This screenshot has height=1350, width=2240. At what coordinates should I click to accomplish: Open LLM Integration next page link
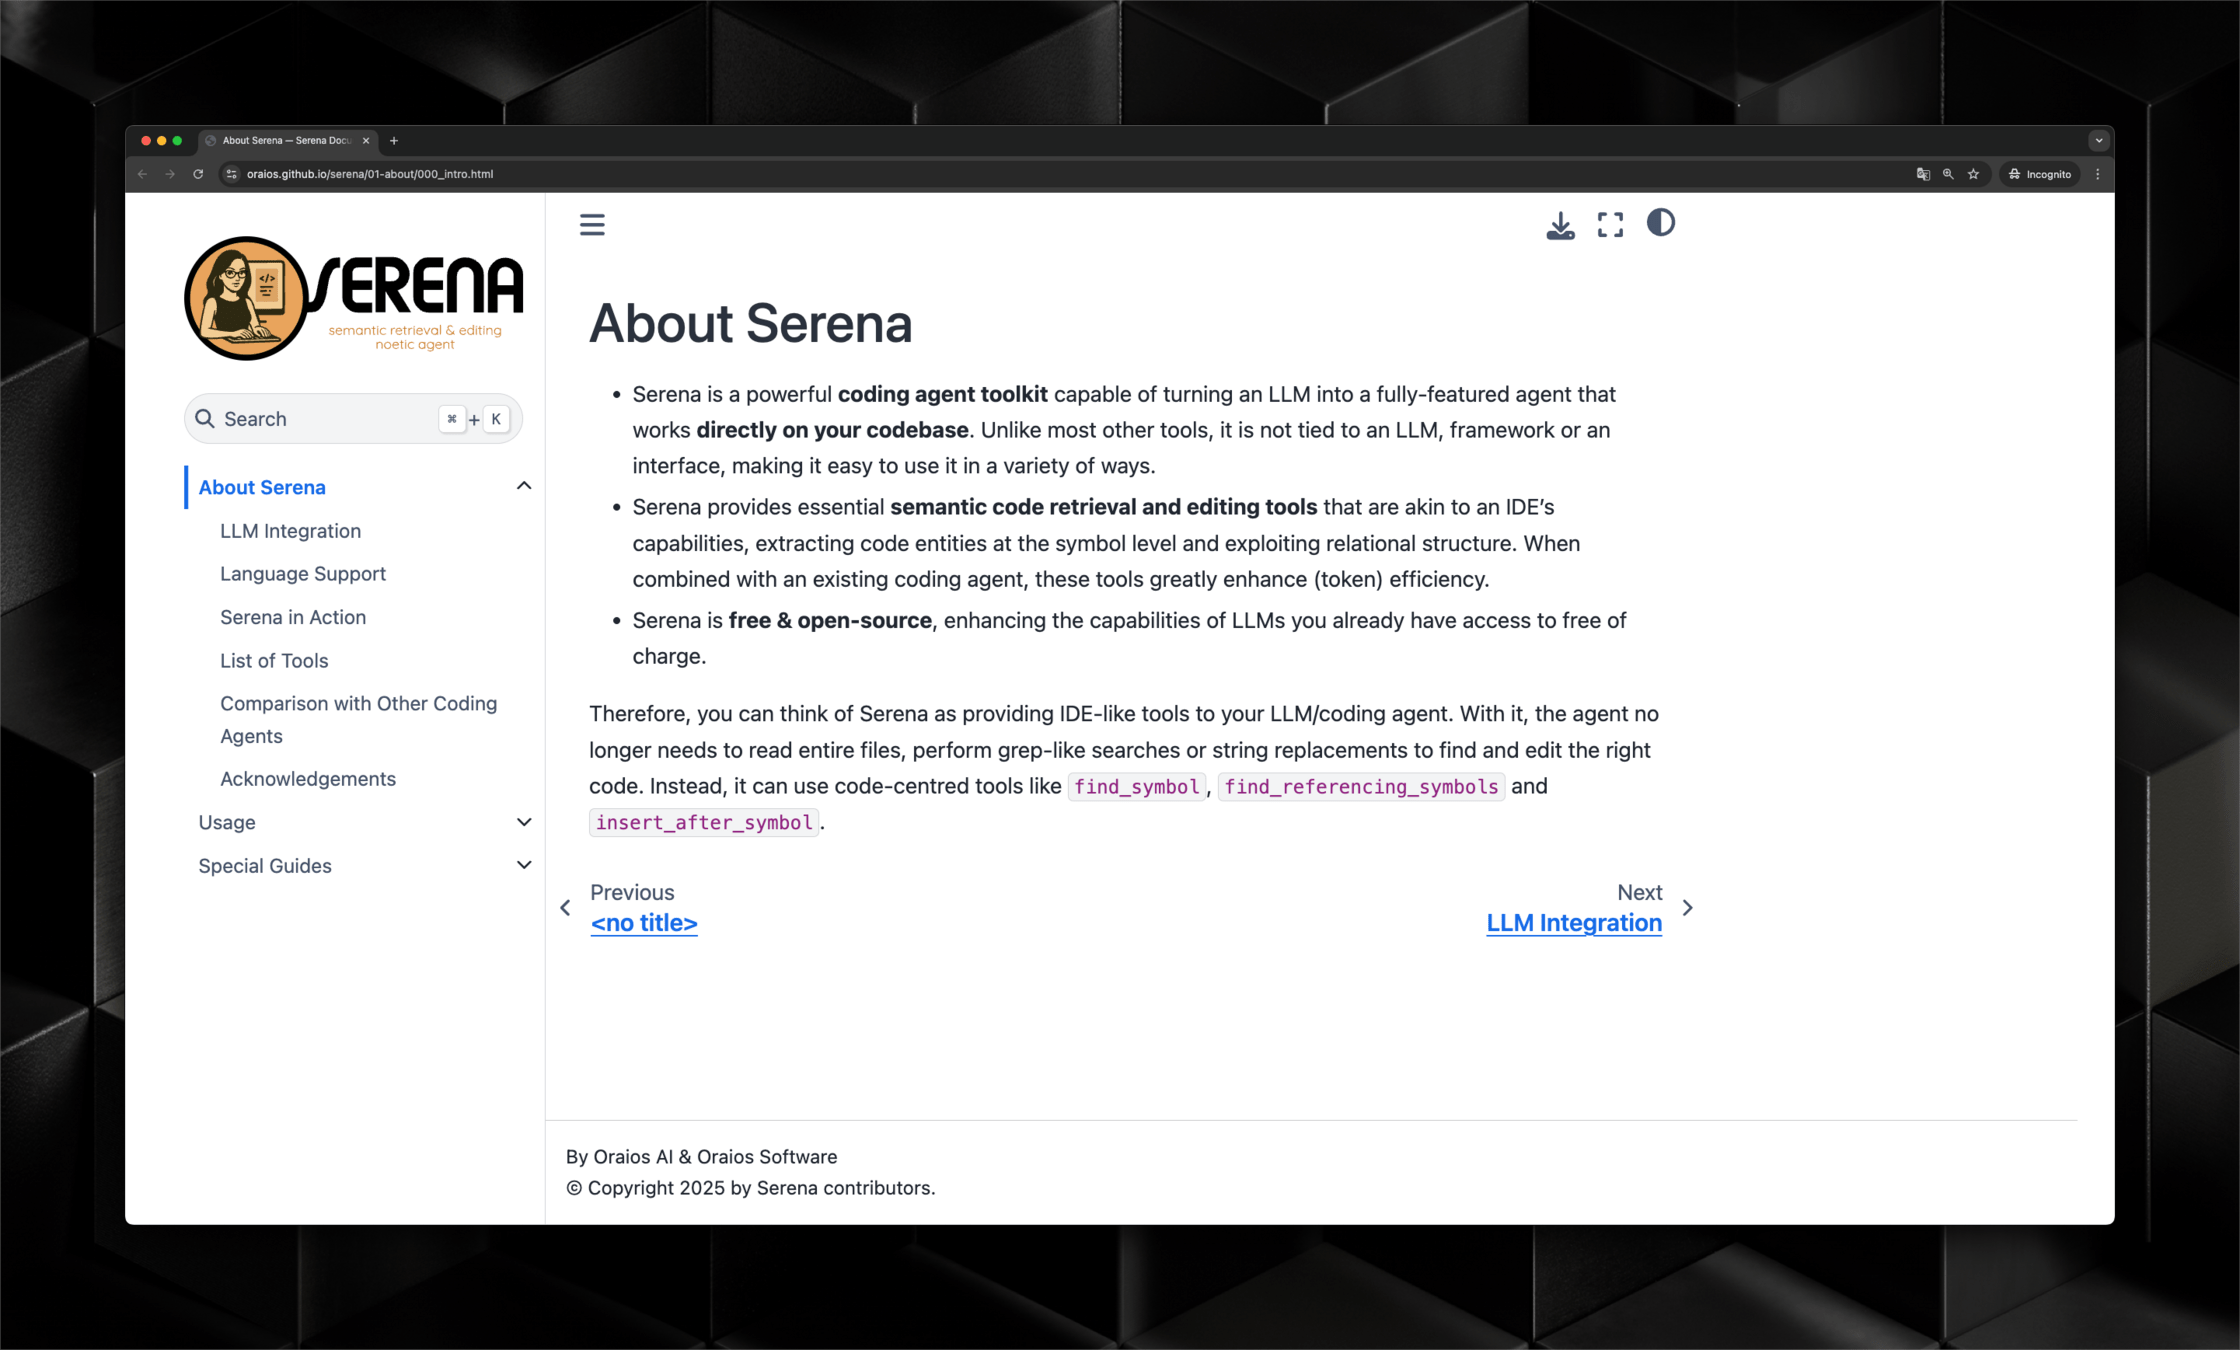coord(1573,923)
